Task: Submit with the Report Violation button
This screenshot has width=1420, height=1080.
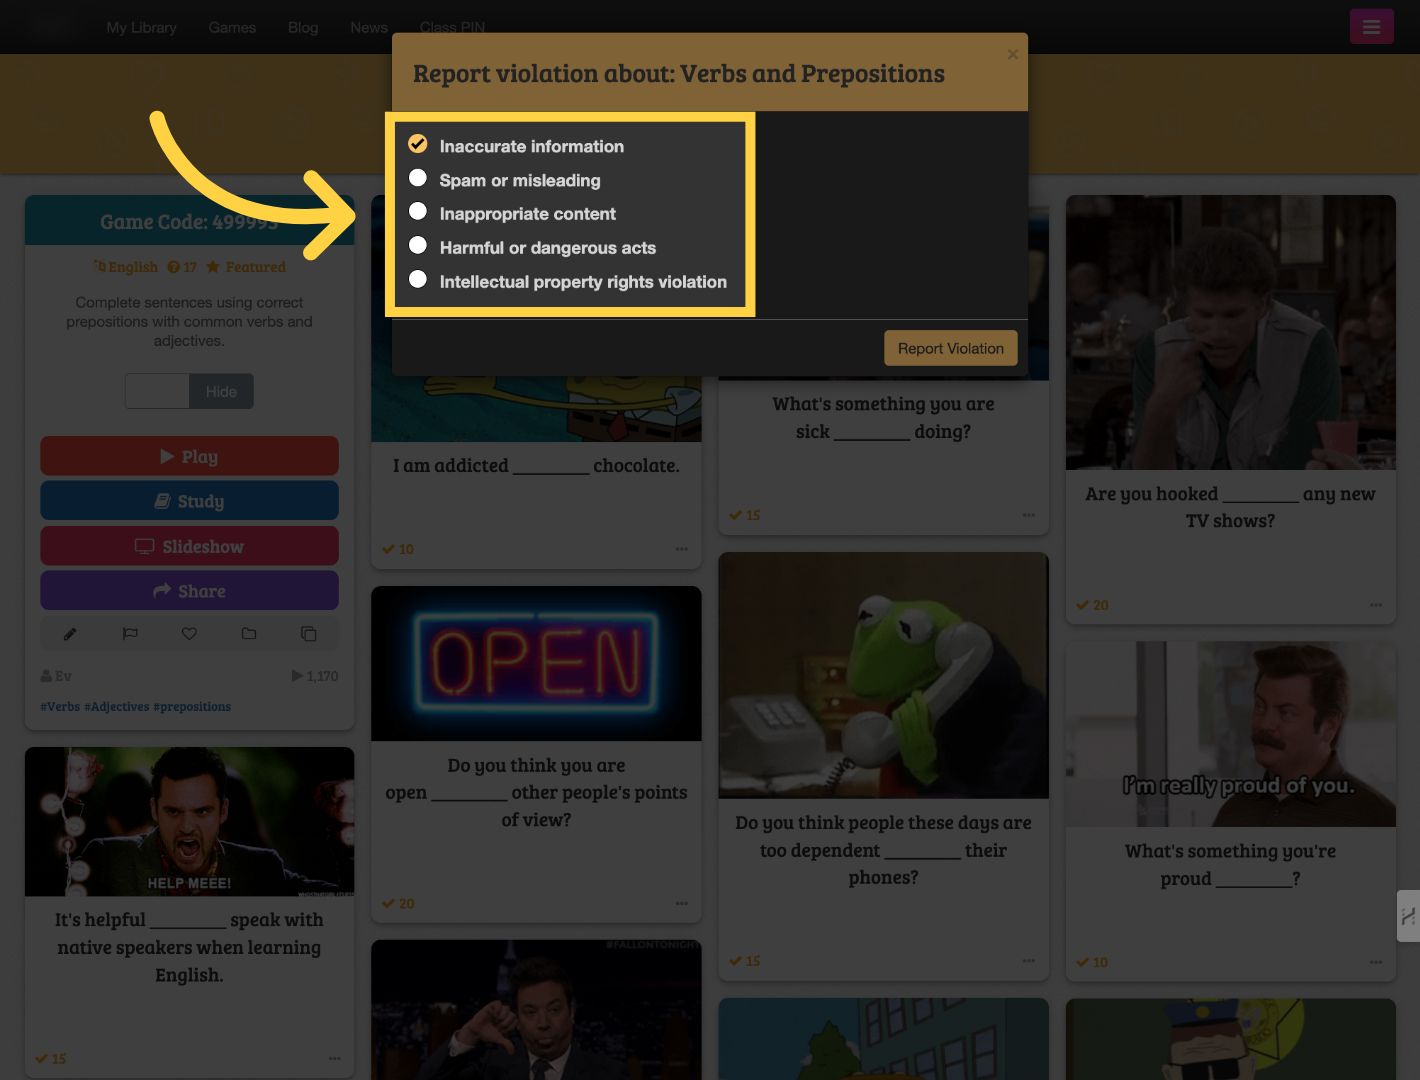Action: tap(951, 348)
